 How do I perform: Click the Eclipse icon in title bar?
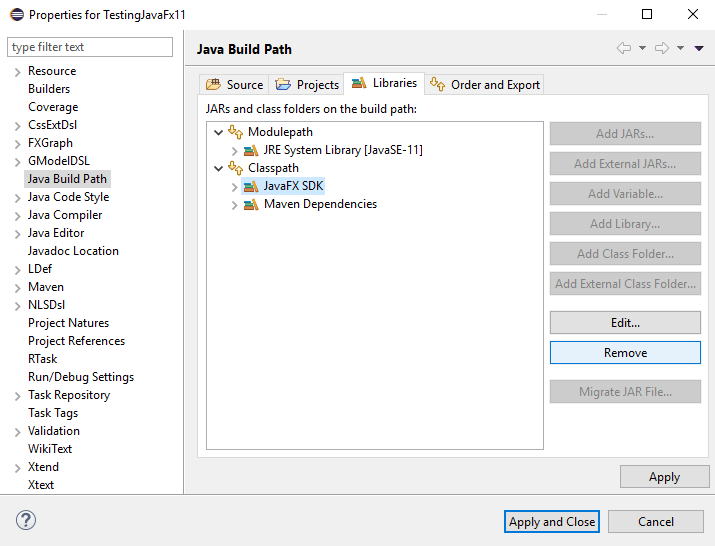pos(17,15)
